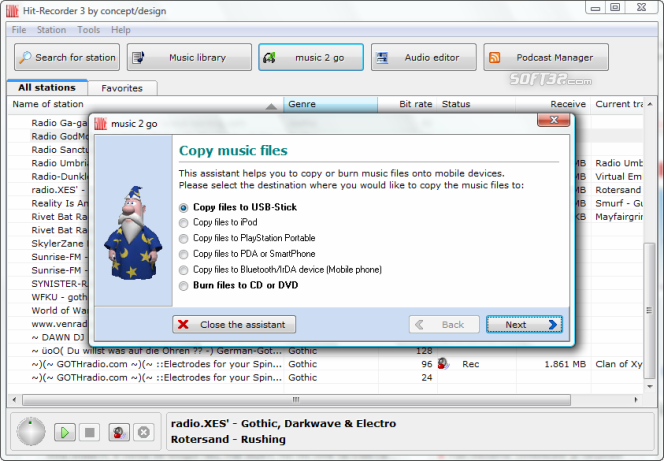Click the music 2 go headphones icon
This screenshot has width=664, height=461.
point(269,57)
